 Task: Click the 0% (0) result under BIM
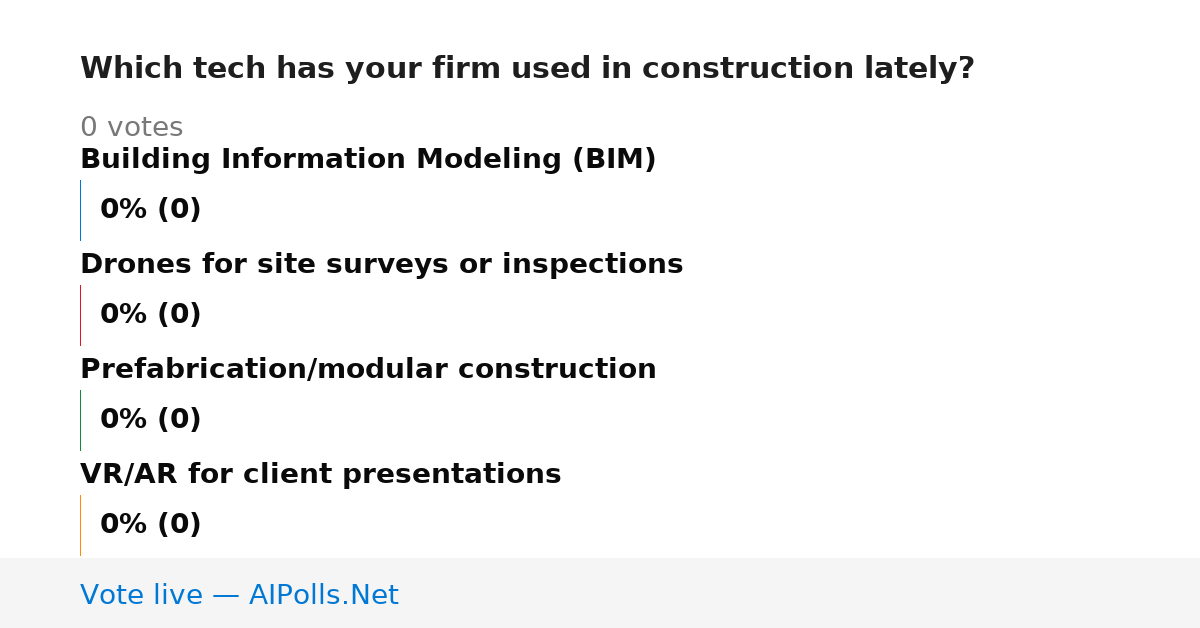[150, 210]
